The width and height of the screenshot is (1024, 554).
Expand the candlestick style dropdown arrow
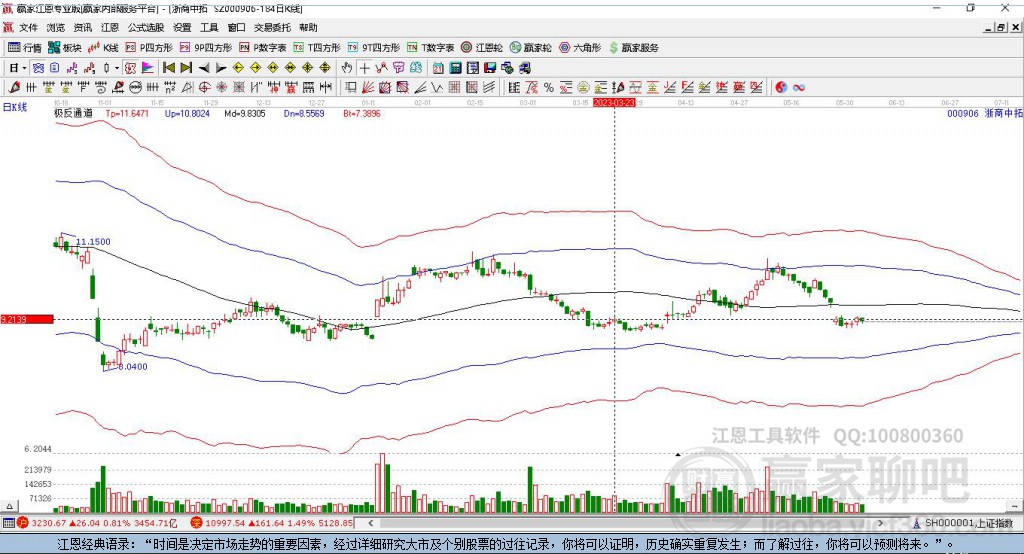(117, 68)
